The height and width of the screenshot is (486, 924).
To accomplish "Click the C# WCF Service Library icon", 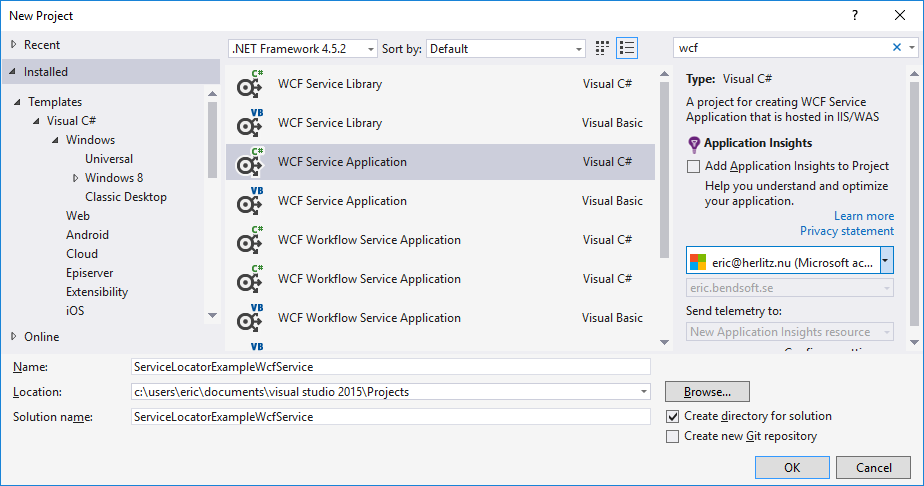I will [249, 85].
